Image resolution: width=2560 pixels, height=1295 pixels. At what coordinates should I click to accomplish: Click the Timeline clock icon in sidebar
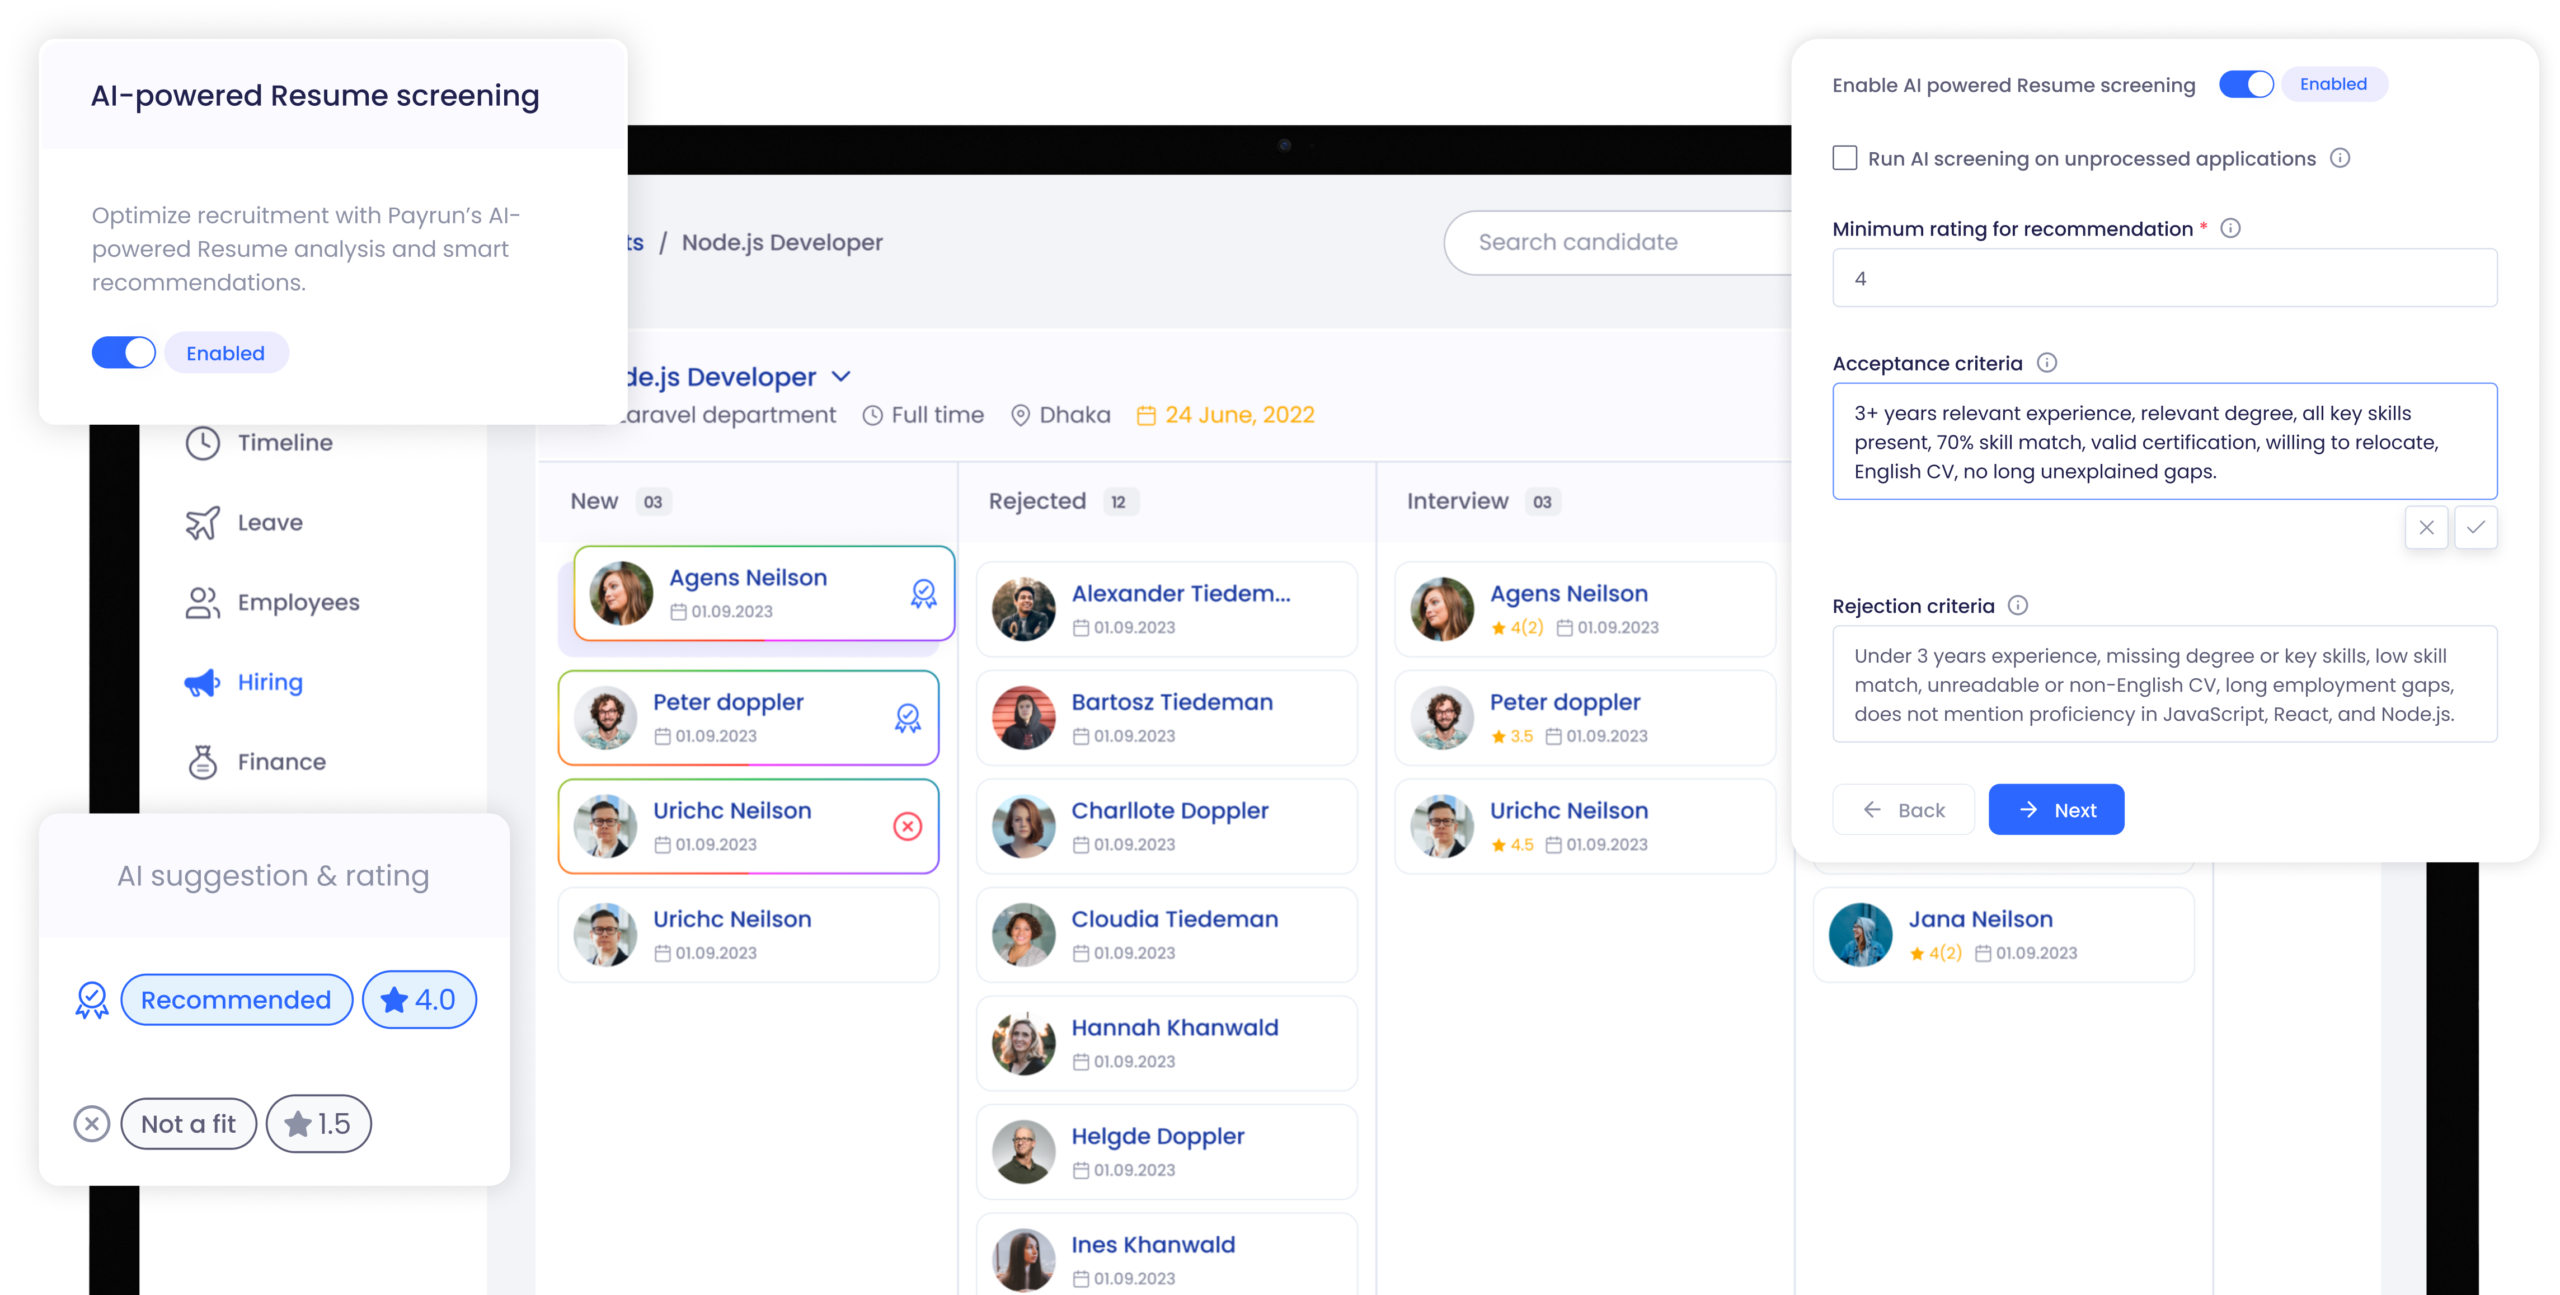(203, 443)
